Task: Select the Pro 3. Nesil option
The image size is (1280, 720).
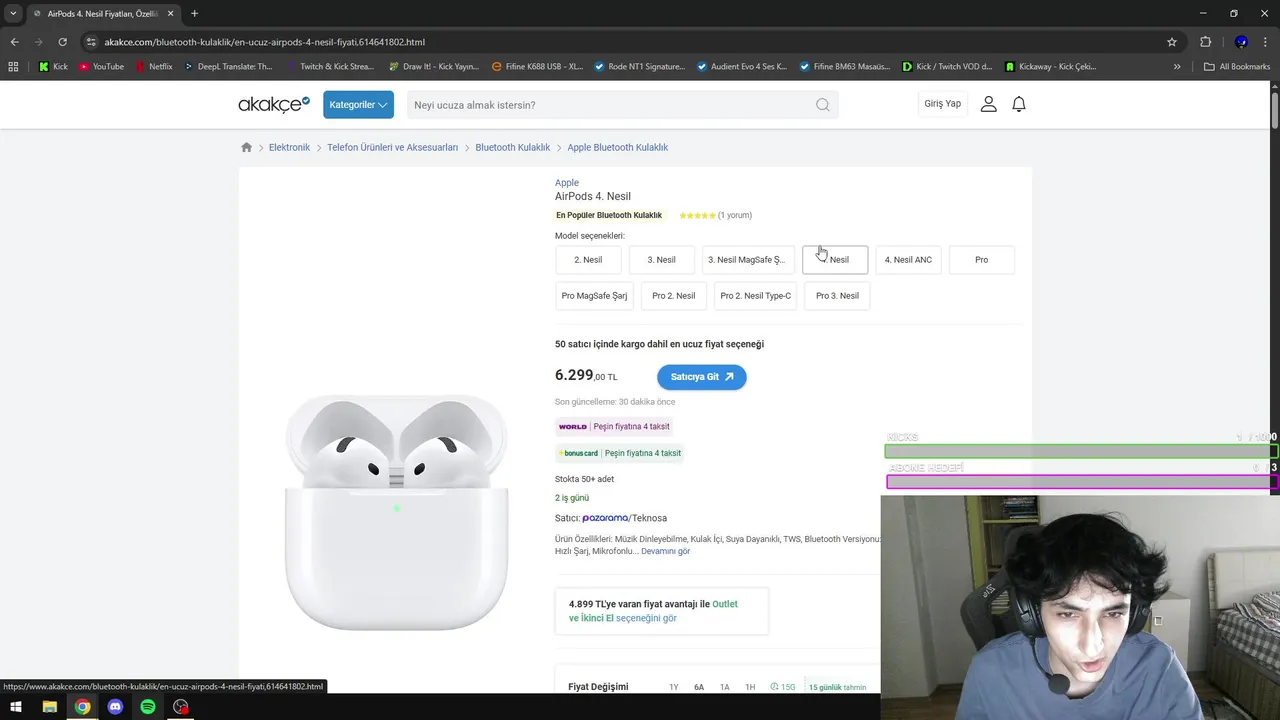Action: [x=837, y=296]
